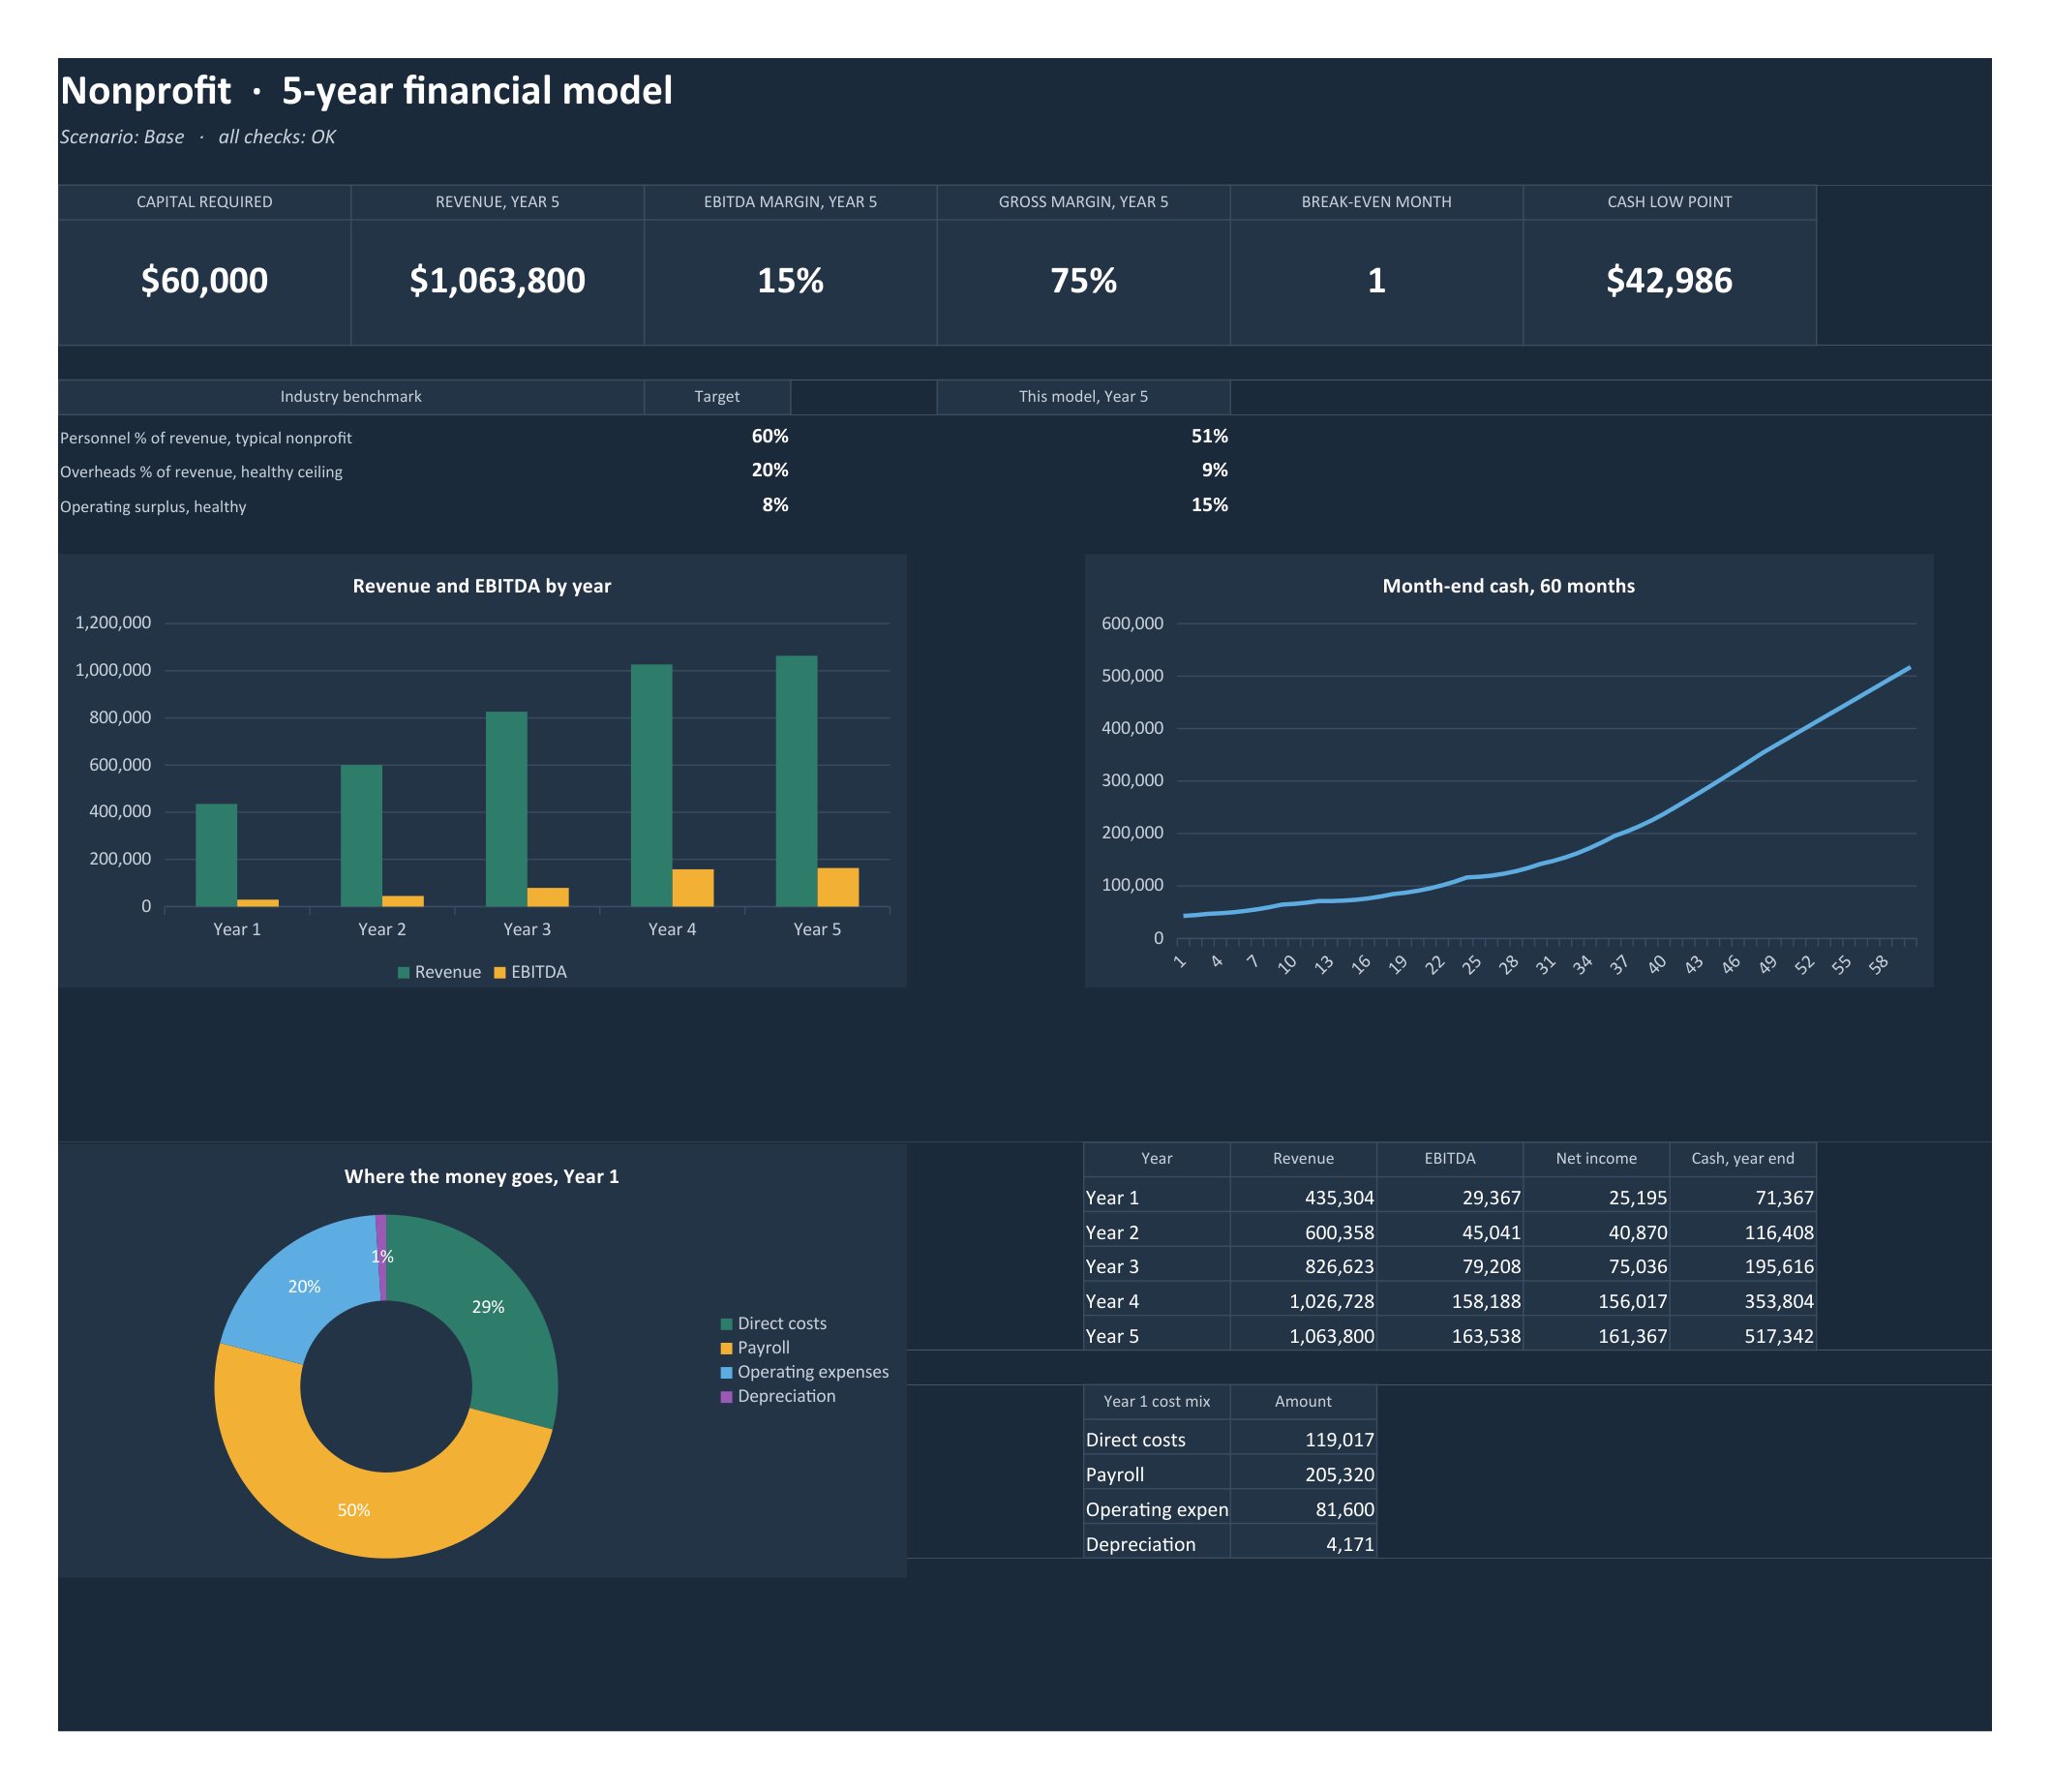
Task: Select the Direct costs legend marker
Action: click(726, 1324)
